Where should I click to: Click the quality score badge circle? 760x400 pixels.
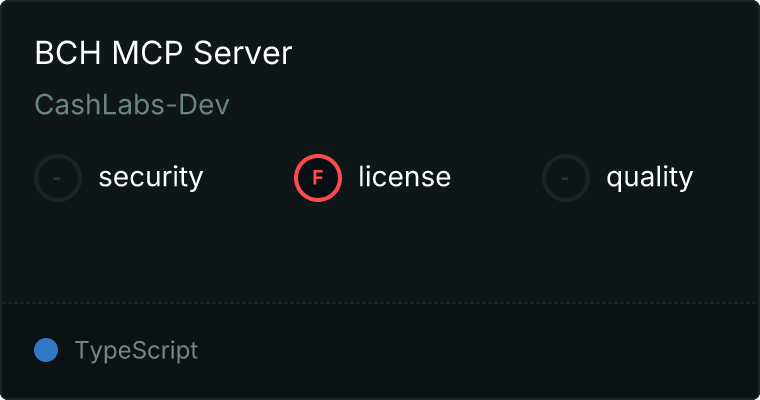tap(566, 178)
